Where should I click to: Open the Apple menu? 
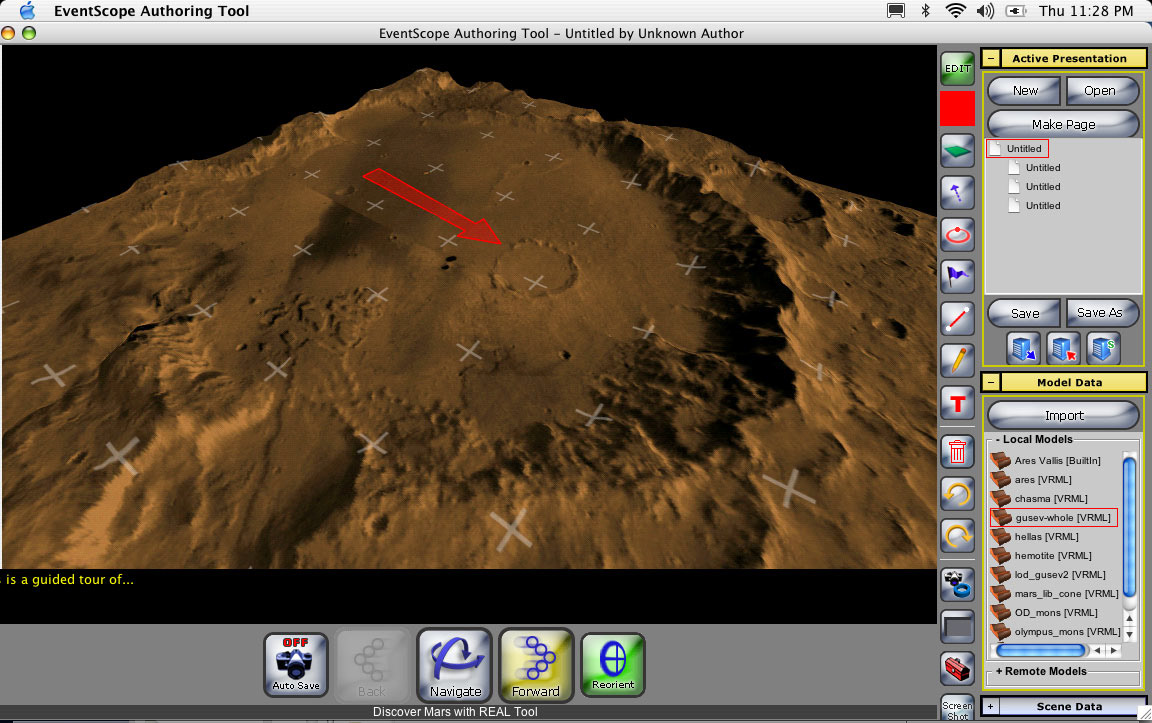(x=27, y=10)
